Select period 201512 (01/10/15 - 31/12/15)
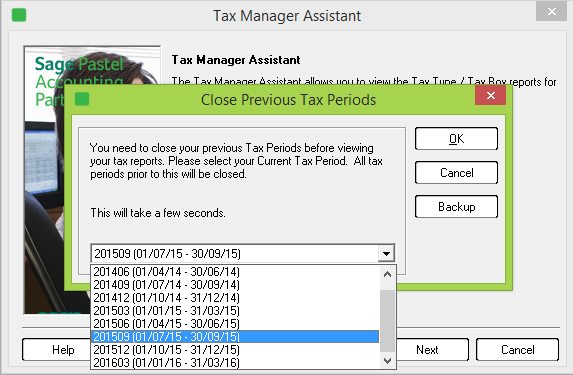The image size is (573, 375). (235, 349)
